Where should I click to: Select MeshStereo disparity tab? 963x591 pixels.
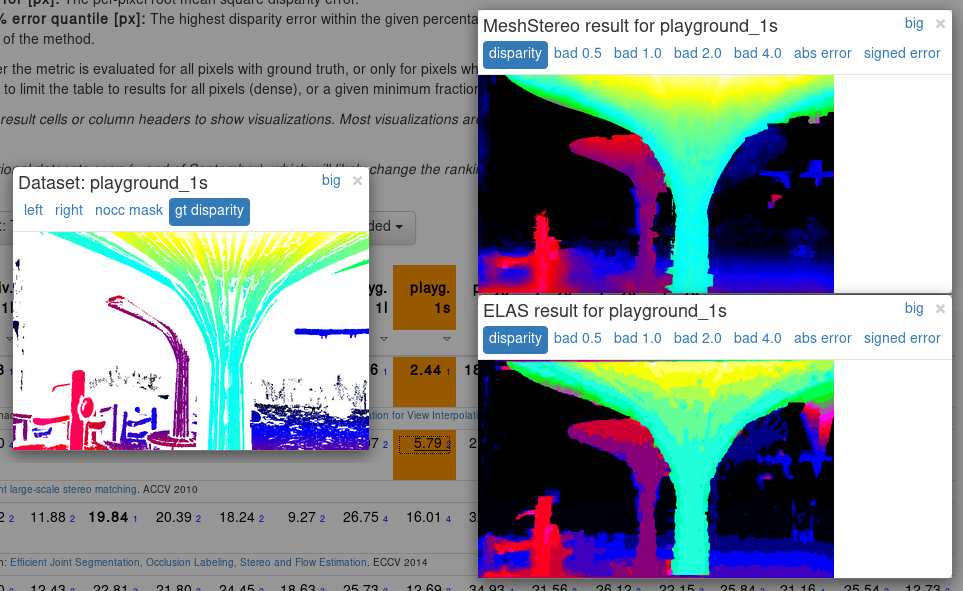click(515, 54)
